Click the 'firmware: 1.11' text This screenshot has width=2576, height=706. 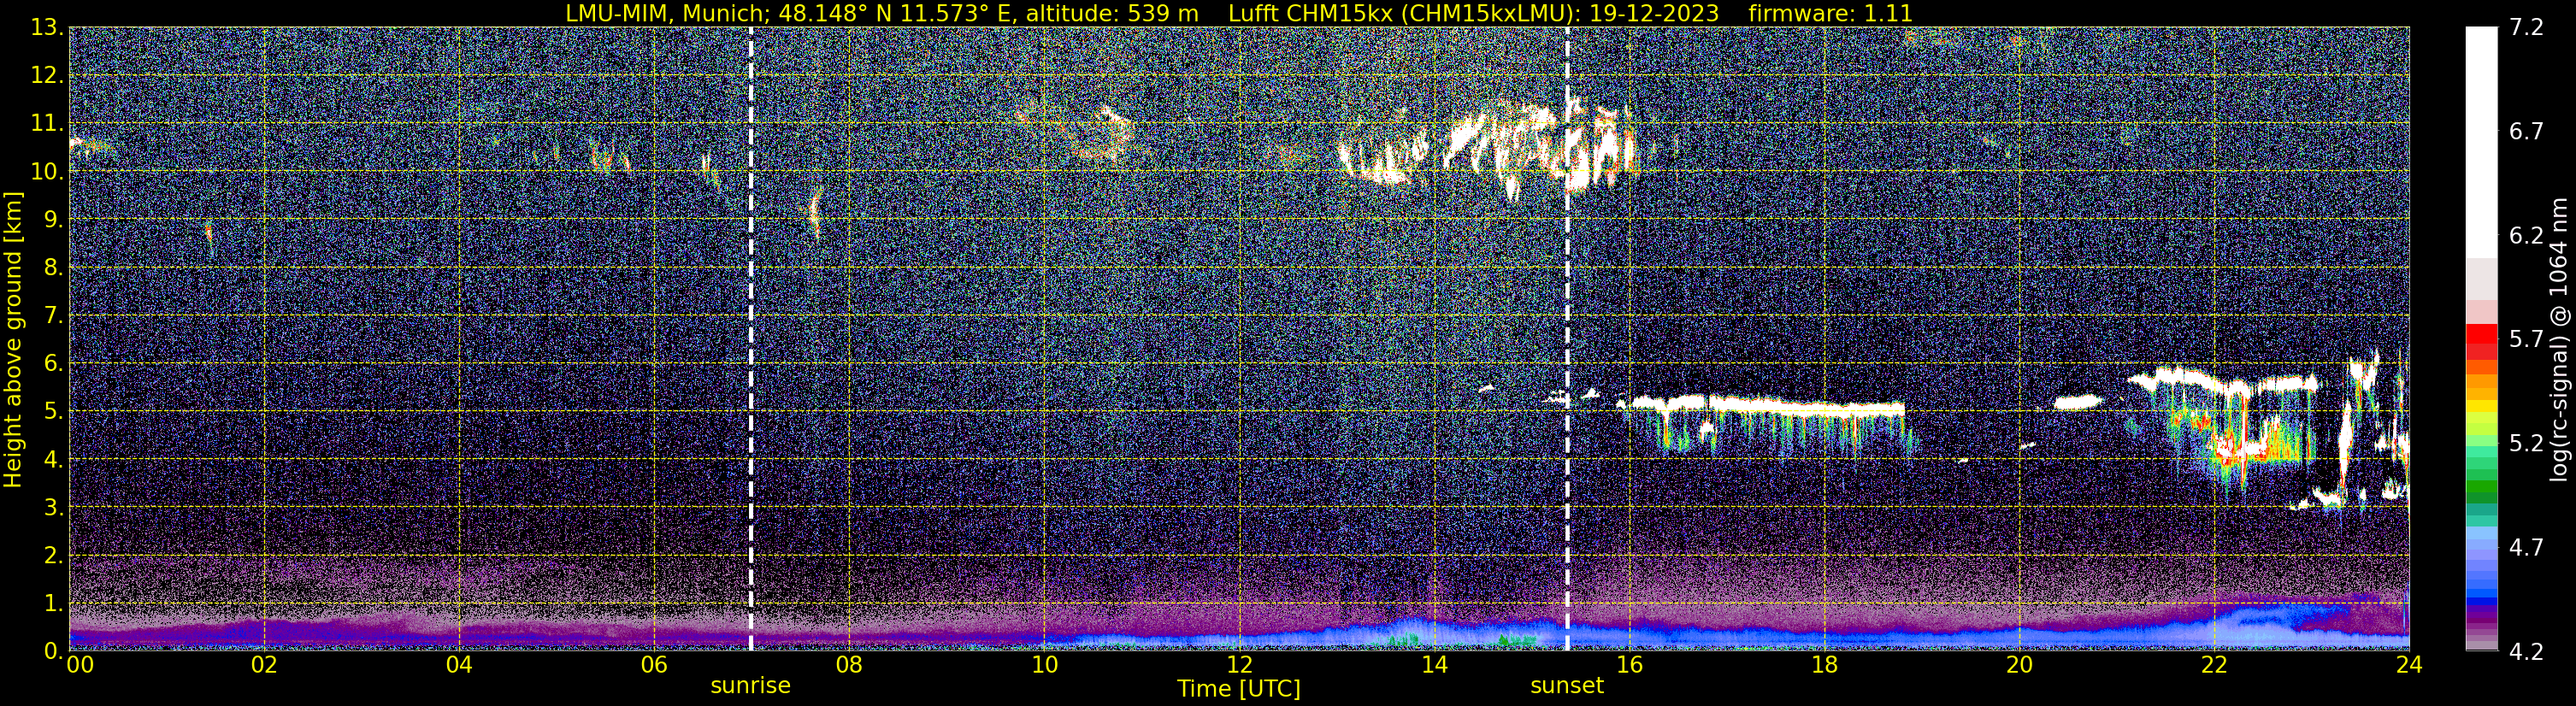point(1830,13)
